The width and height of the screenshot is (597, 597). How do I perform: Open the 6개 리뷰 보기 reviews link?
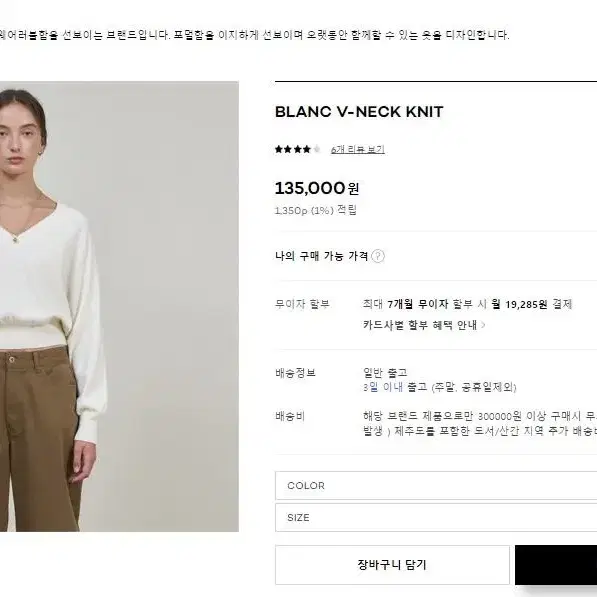coord(358,150)
